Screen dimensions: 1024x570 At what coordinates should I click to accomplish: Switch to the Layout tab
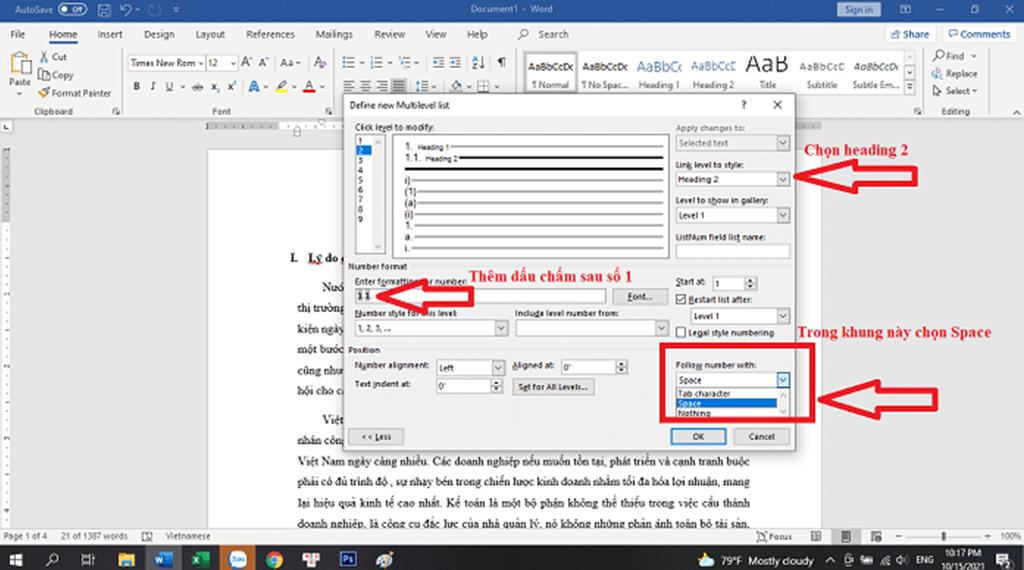[210, 35]
